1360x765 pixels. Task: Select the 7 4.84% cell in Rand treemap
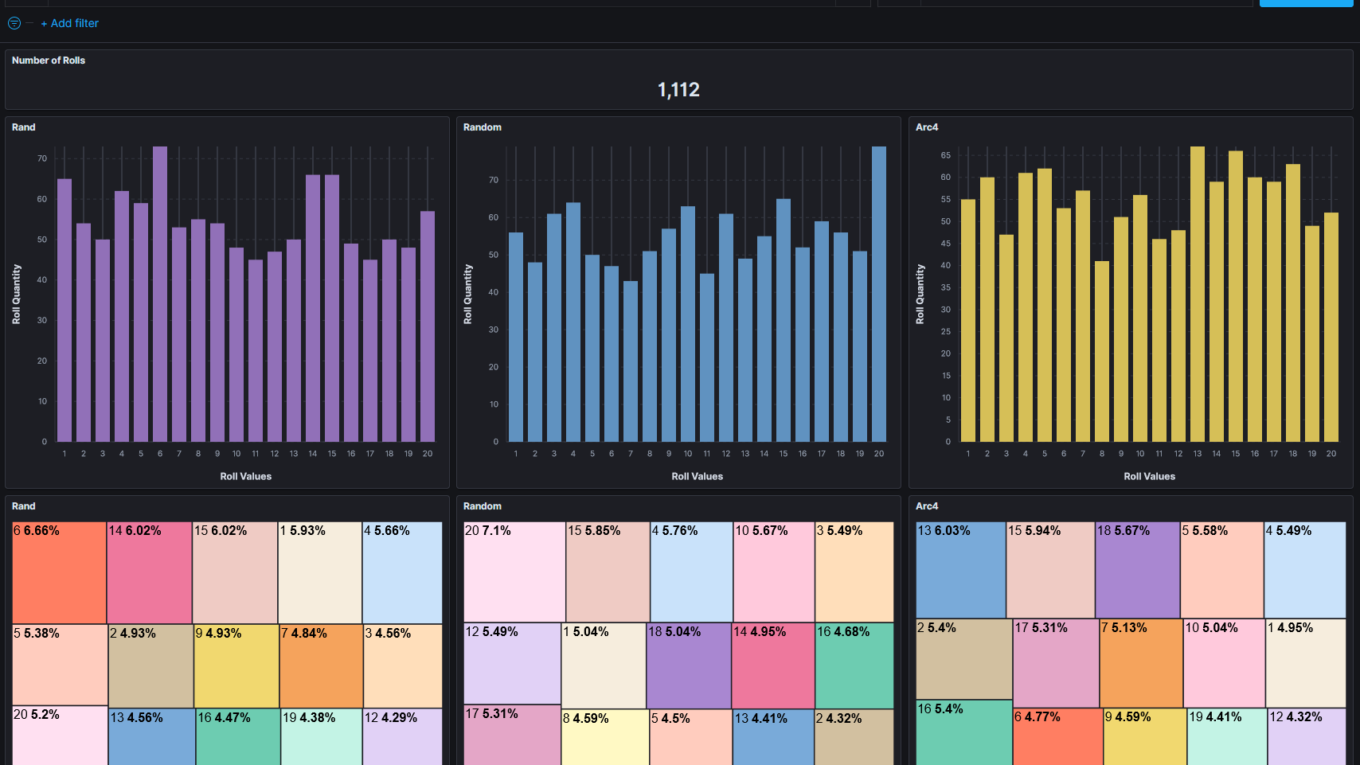click(321, 666)
